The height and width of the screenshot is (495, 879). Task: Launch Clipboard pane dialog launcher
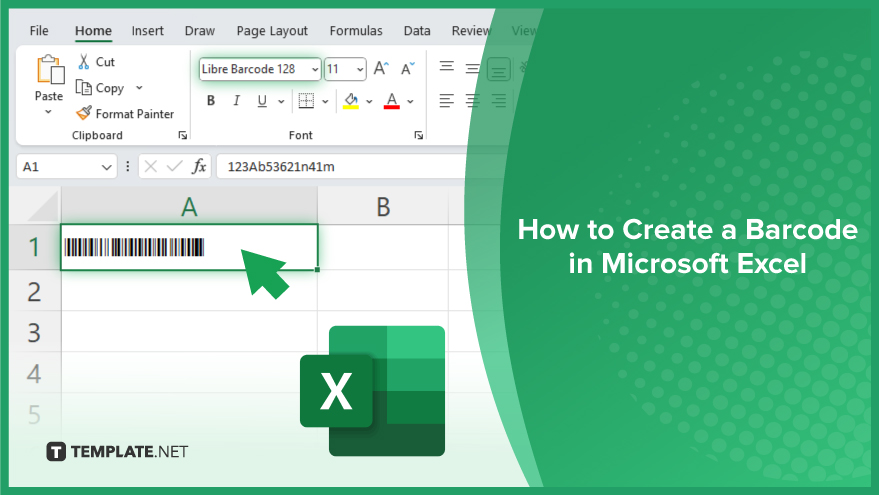[183, 135]
